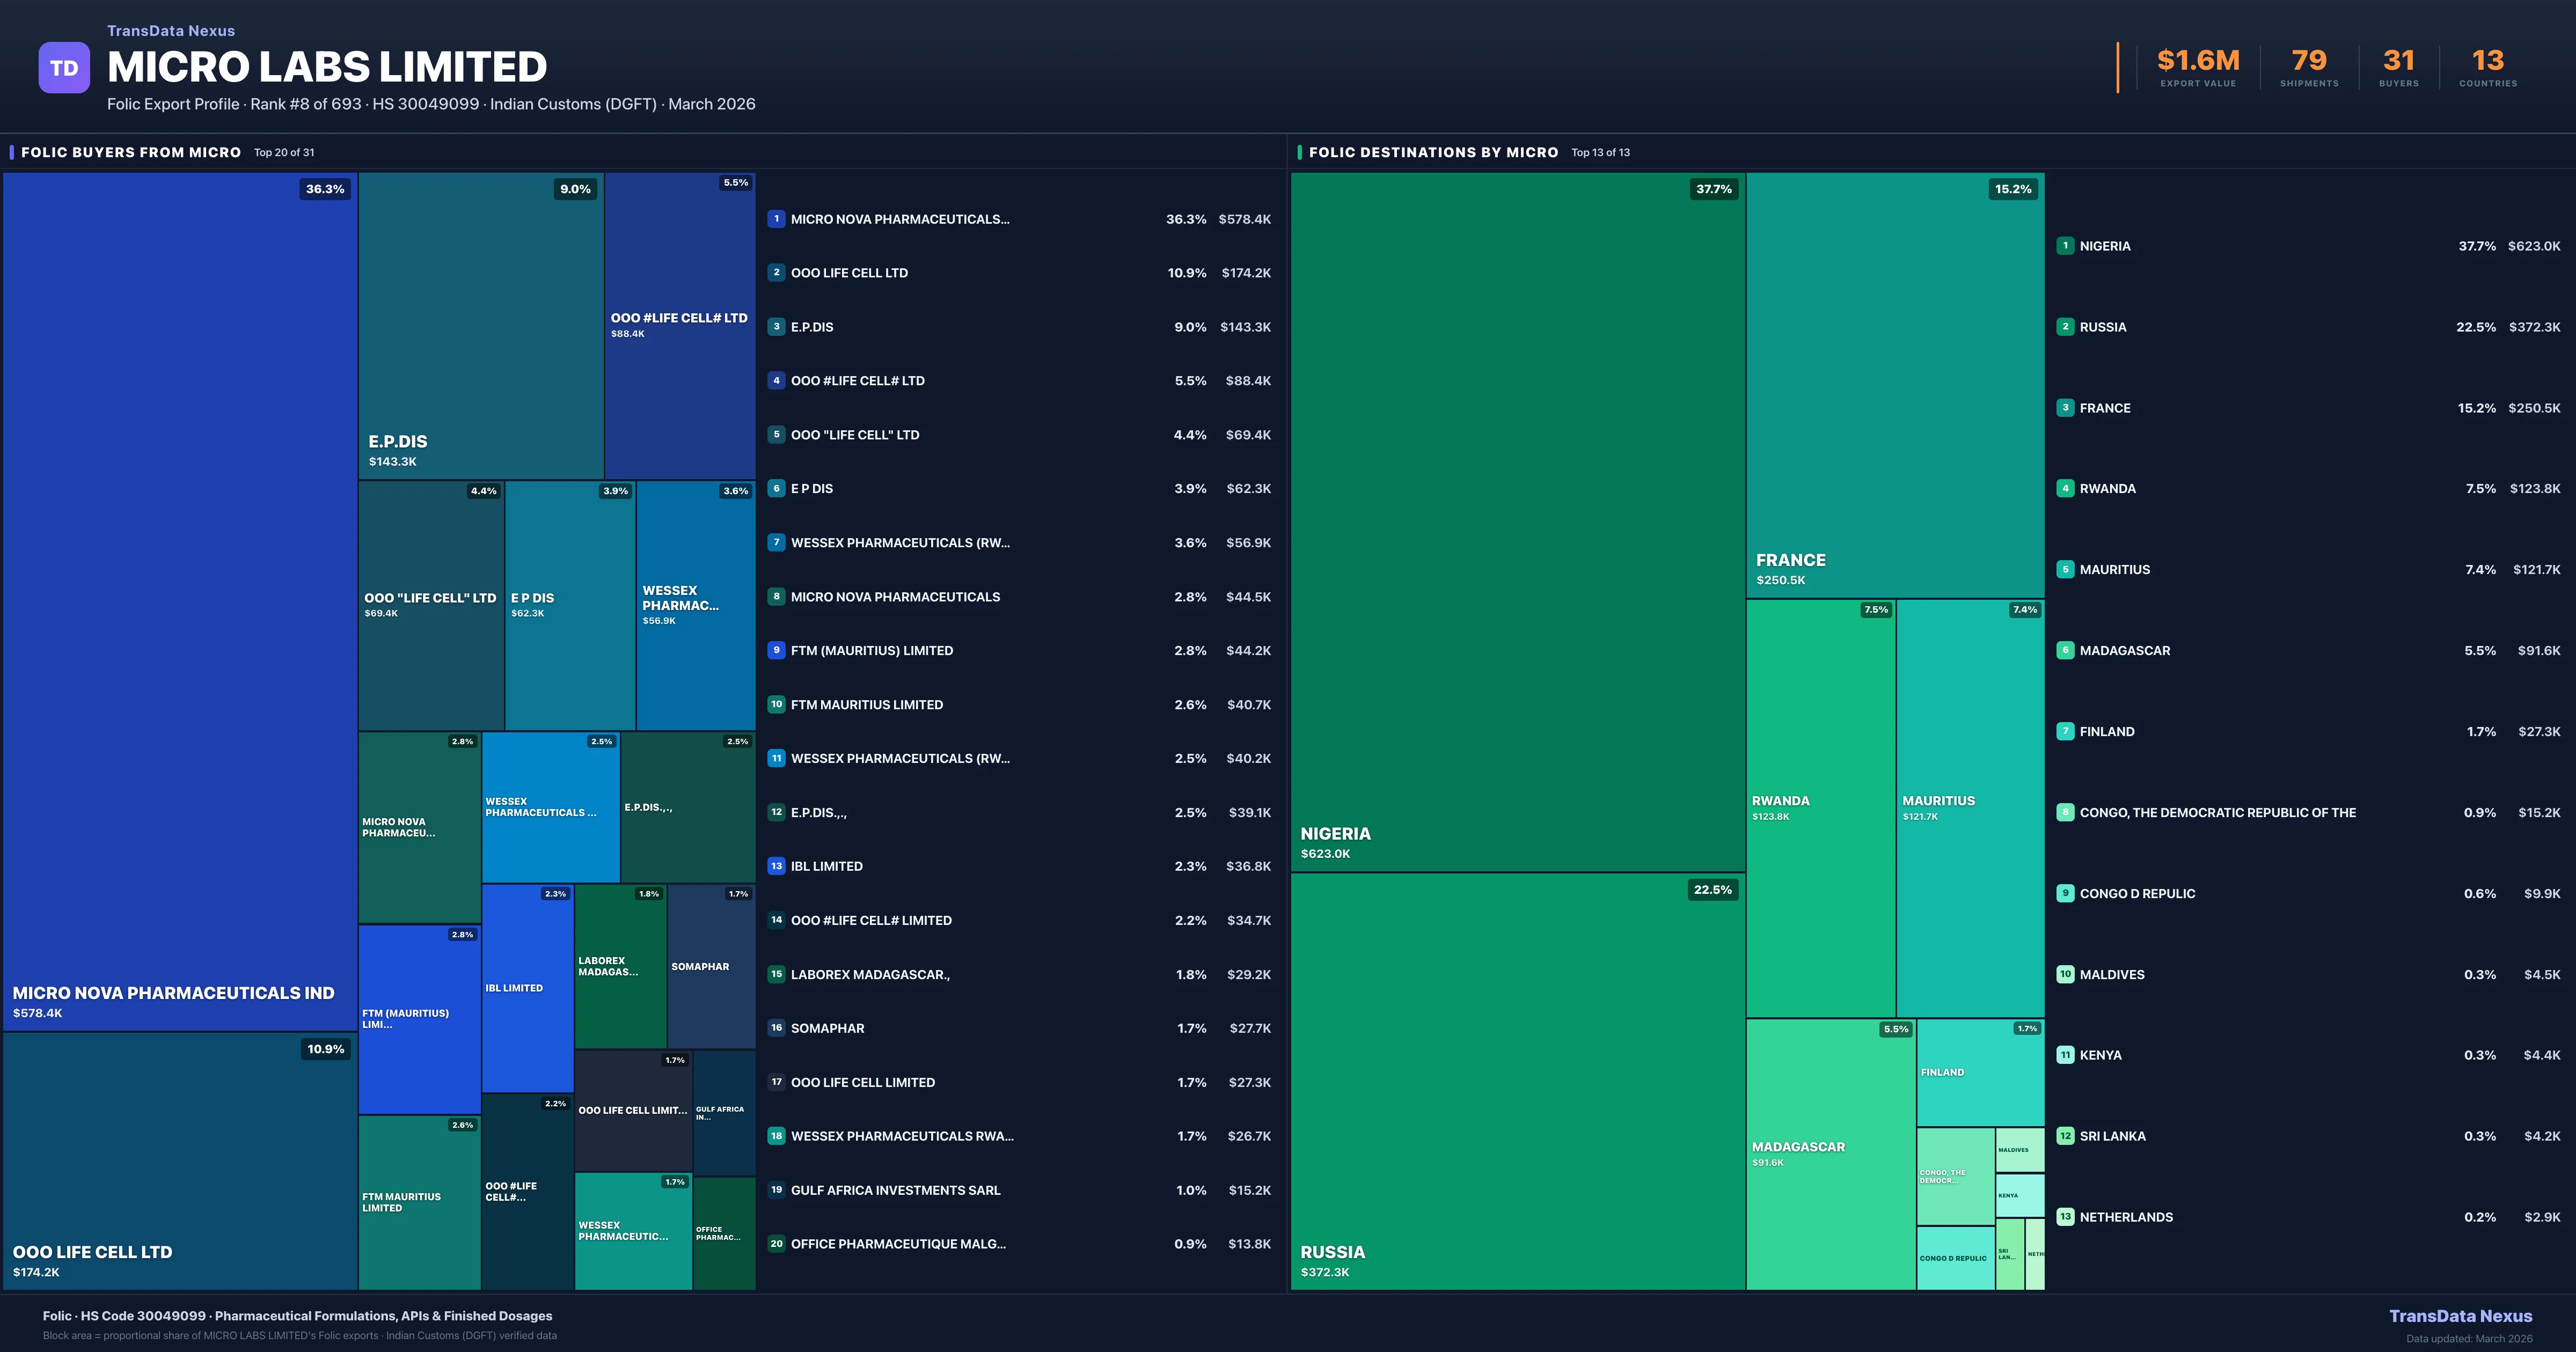Click the TD logo icon
The width and height of the screenshot is (2576, 1352).
point(64,68)
